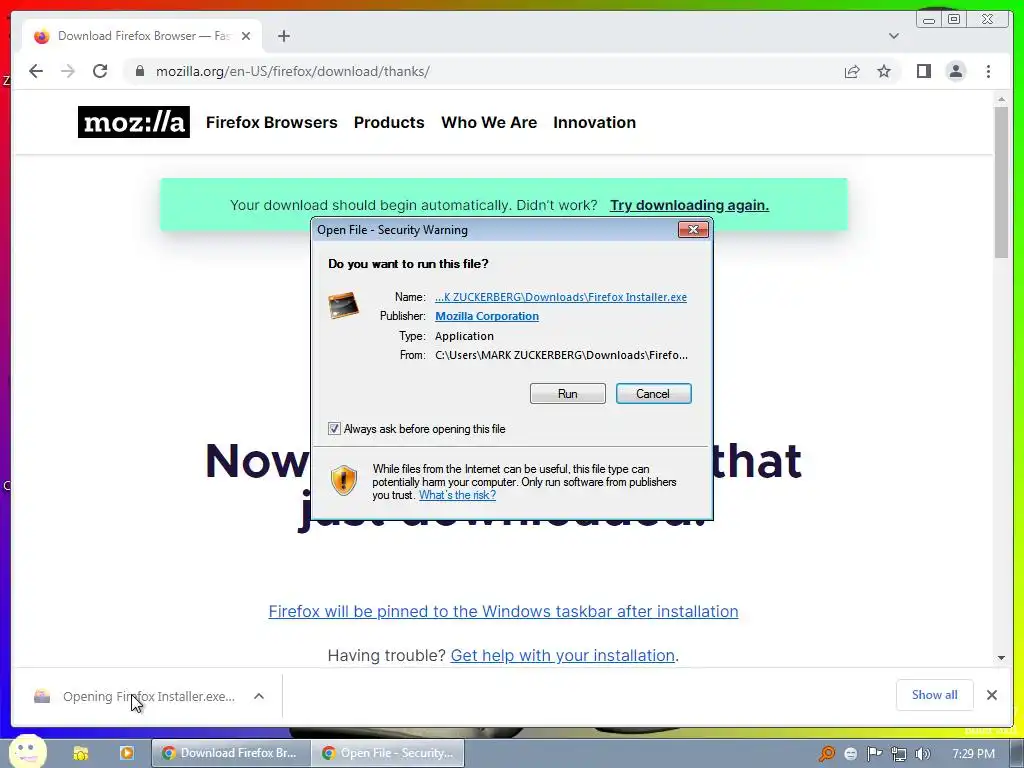Click the round grey tray icon
The width and height of the screenshot is (1024, 768).
tap(850, 754)
